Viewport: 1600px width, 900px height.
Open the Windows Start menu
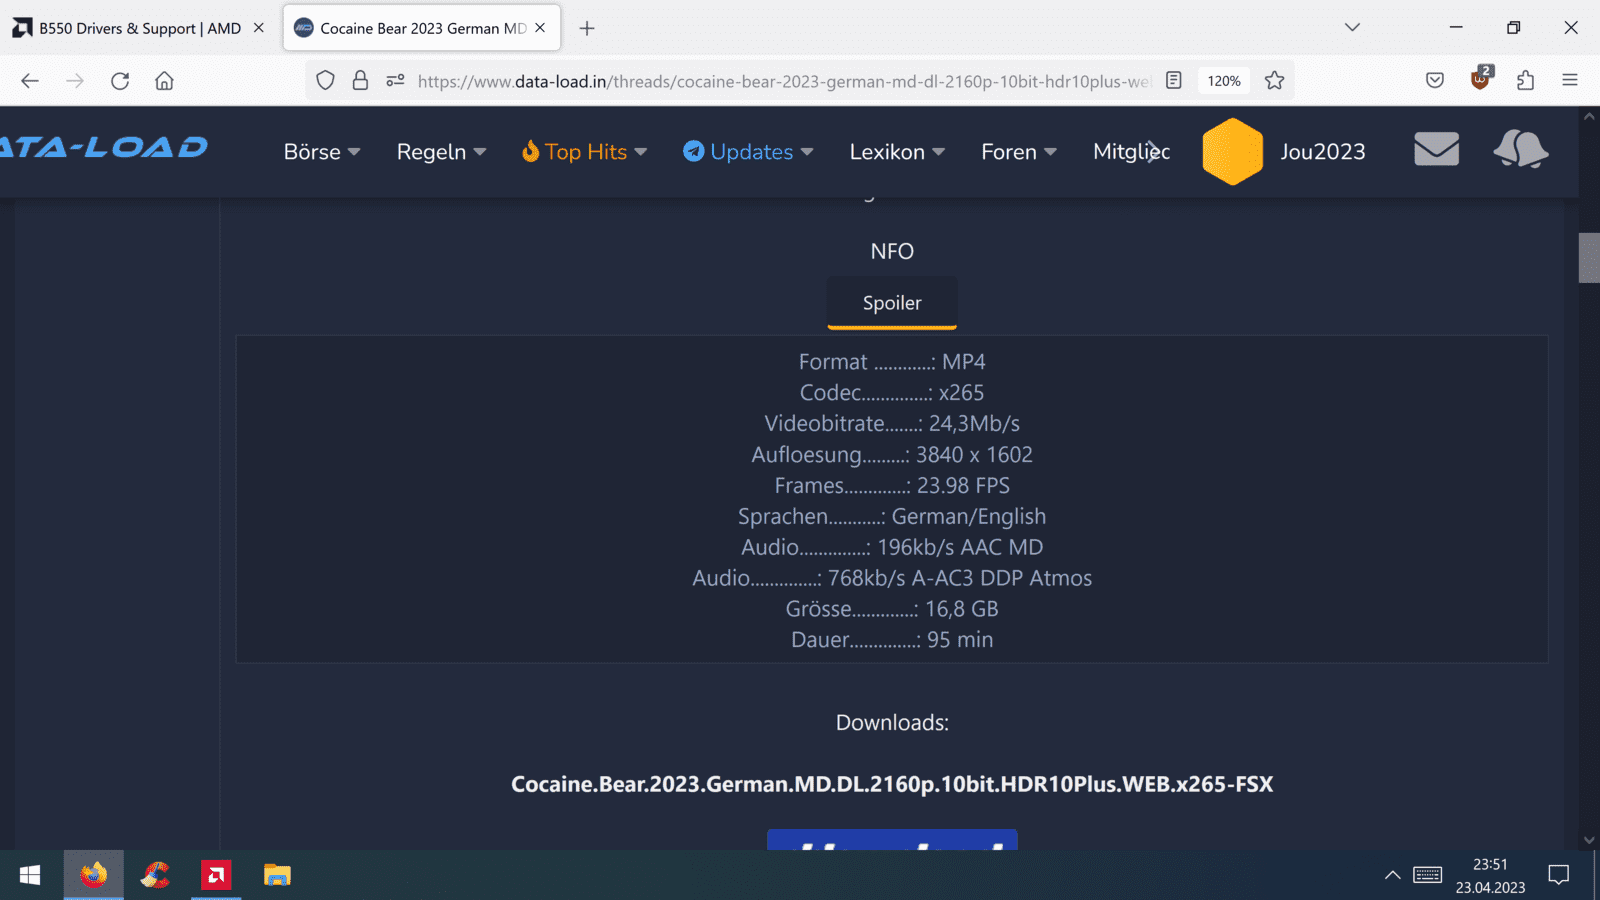30,875
